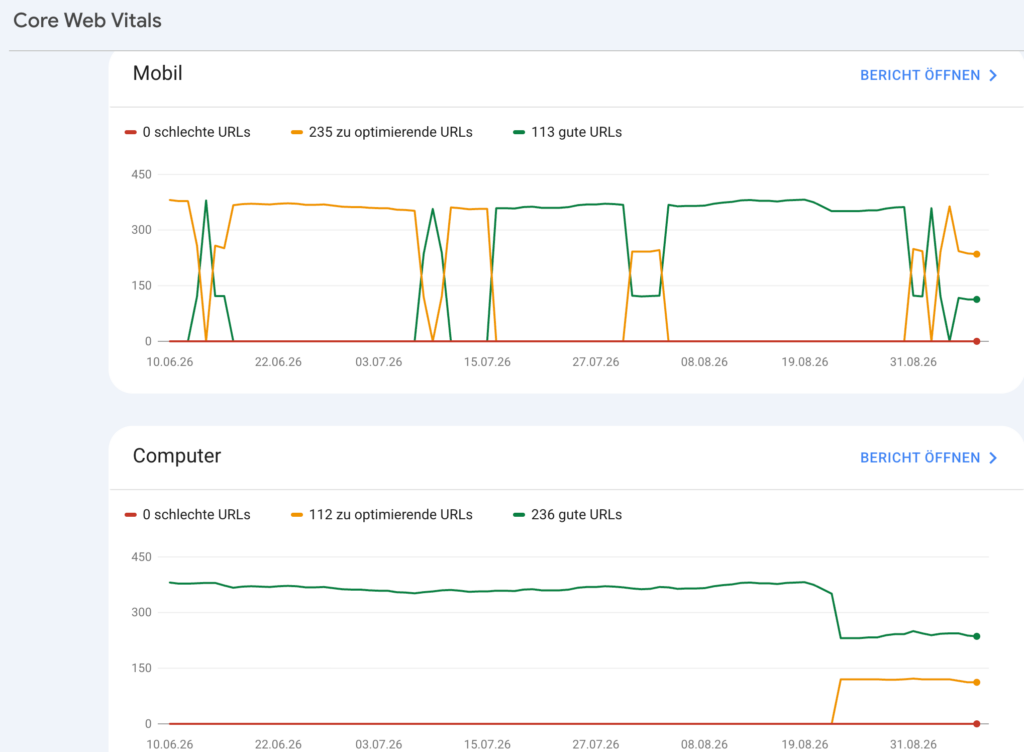The height and width of the screenshot is (752, 1024).
Task: Click date label 27.07.26 on Computer chart
Action: tap(596, 744)
